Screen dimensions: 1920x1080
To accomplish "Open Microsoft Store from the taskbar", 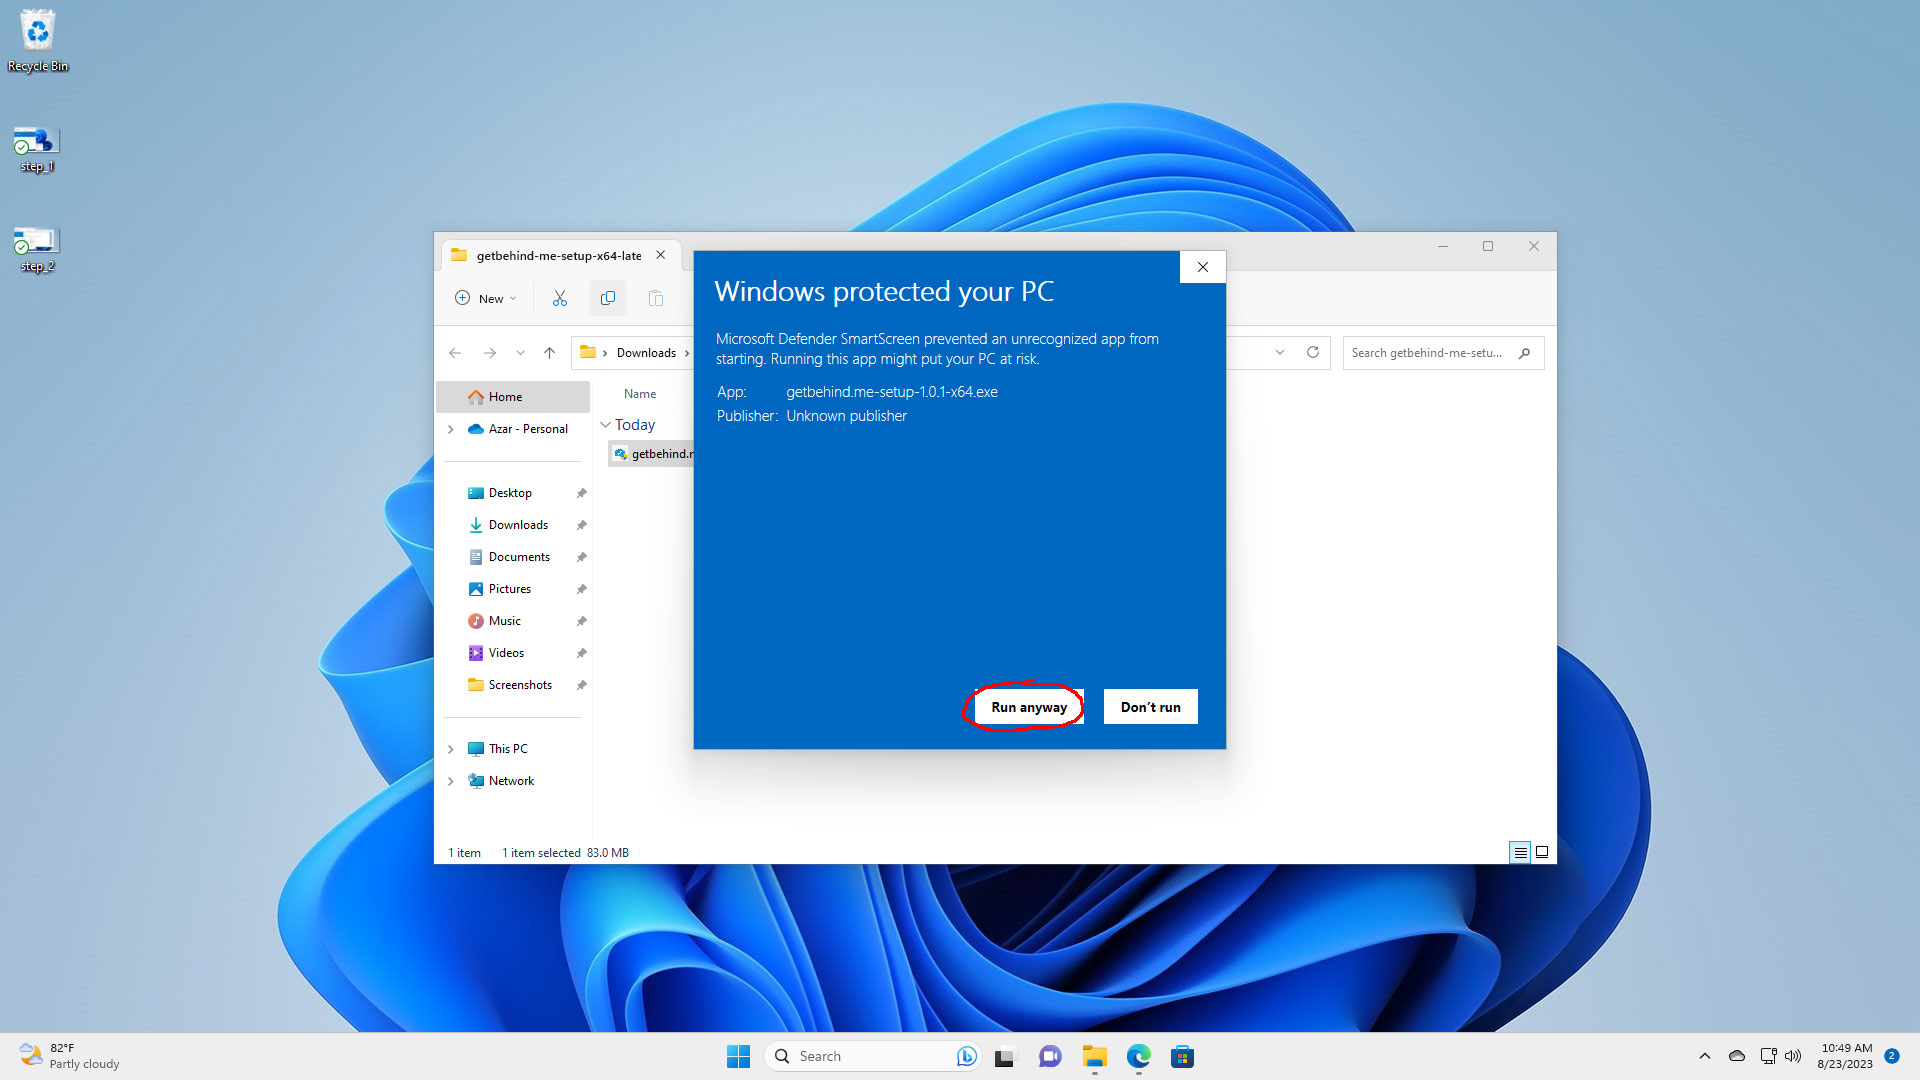I will 1182,1056.
